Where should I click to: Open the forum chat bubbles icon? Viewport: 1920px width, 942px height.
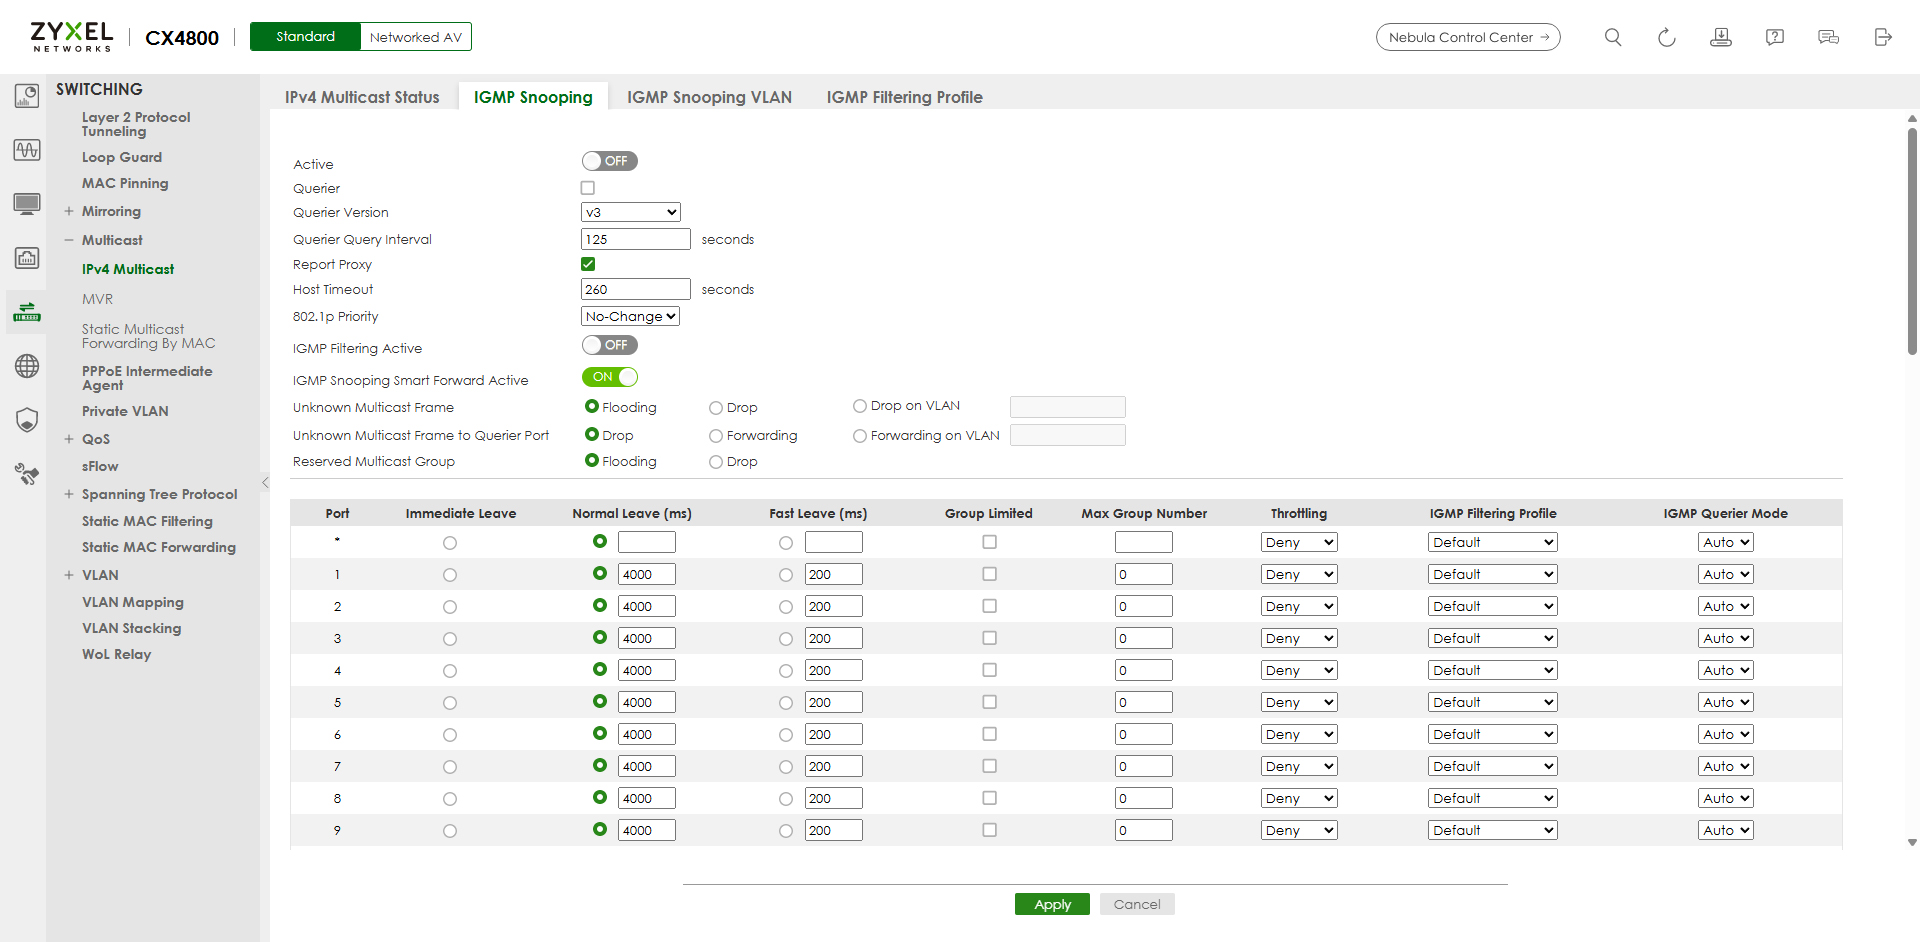pyautogui.click(x=1828, y=37)
